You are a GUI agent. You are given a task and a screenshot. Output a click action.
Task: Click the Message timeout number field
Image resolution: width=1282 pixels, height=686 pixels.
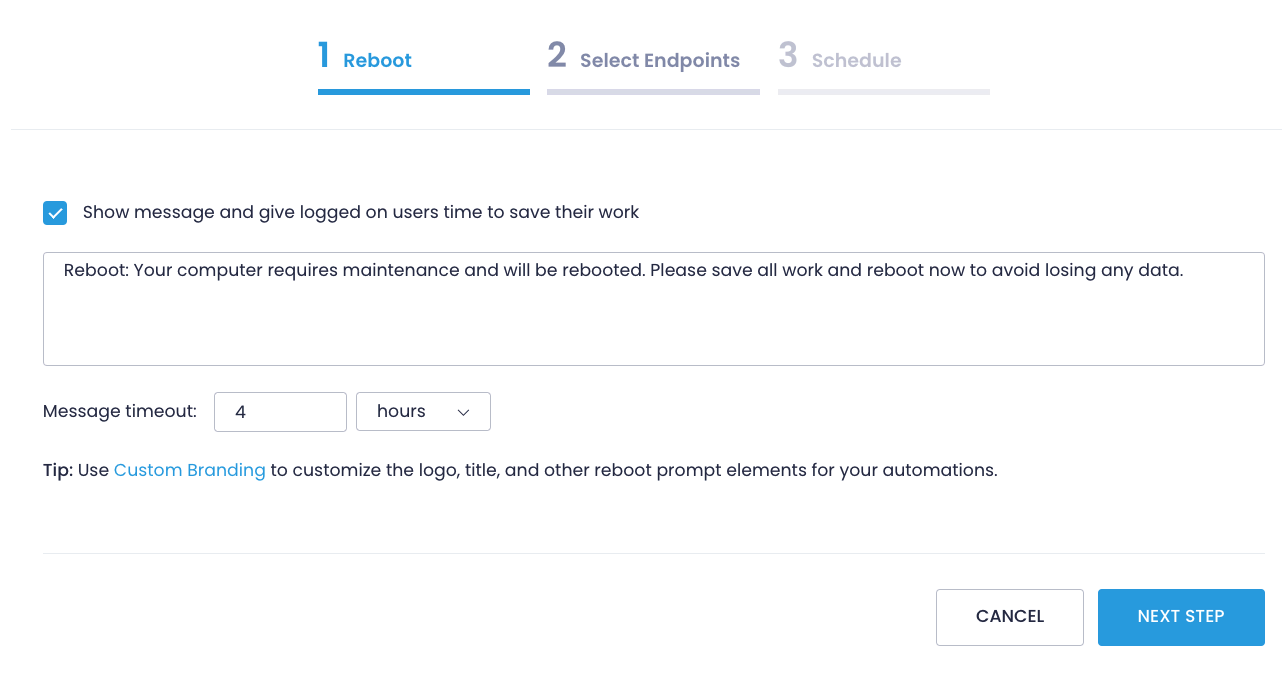(x=280, y=412)
